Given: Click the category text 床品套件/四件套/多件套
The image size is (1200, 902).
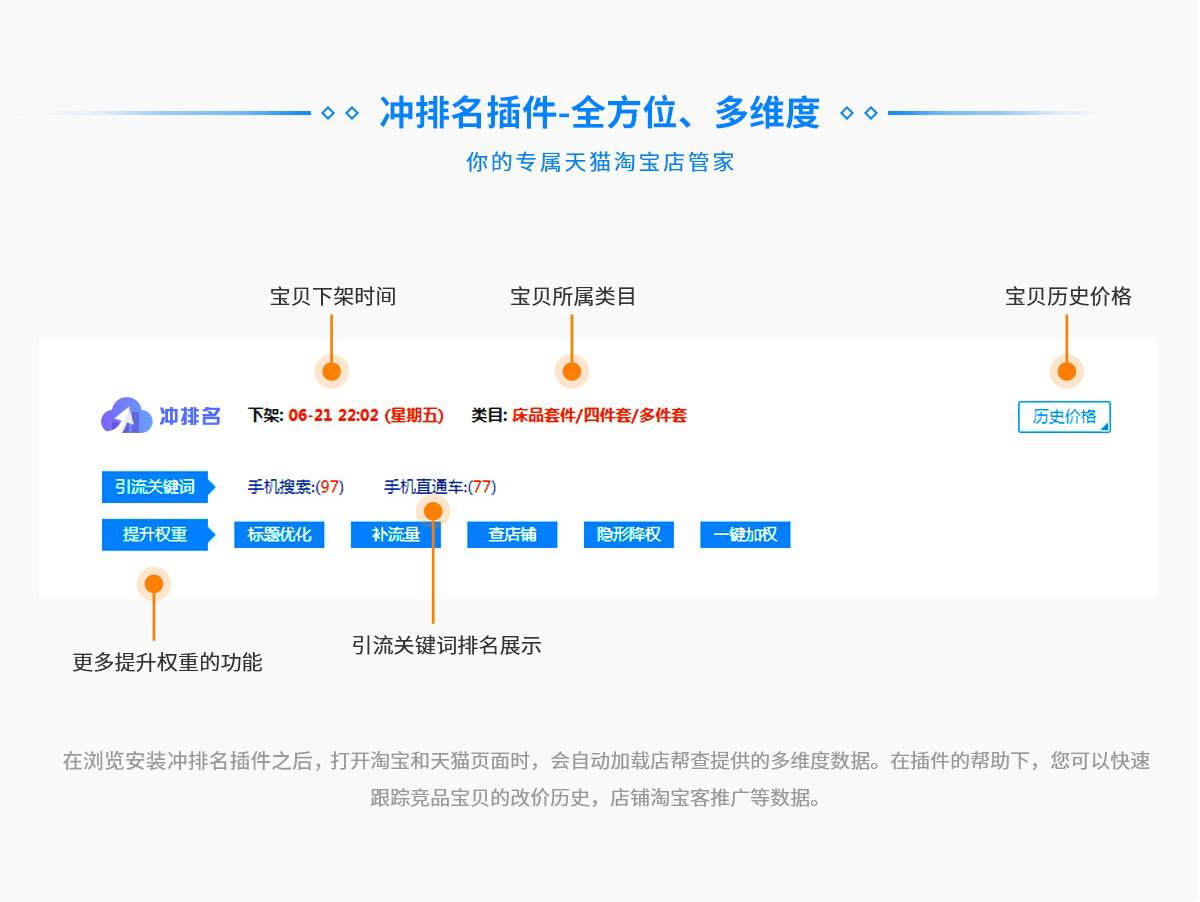Looking at the screenshot, I should click(600, 415).
